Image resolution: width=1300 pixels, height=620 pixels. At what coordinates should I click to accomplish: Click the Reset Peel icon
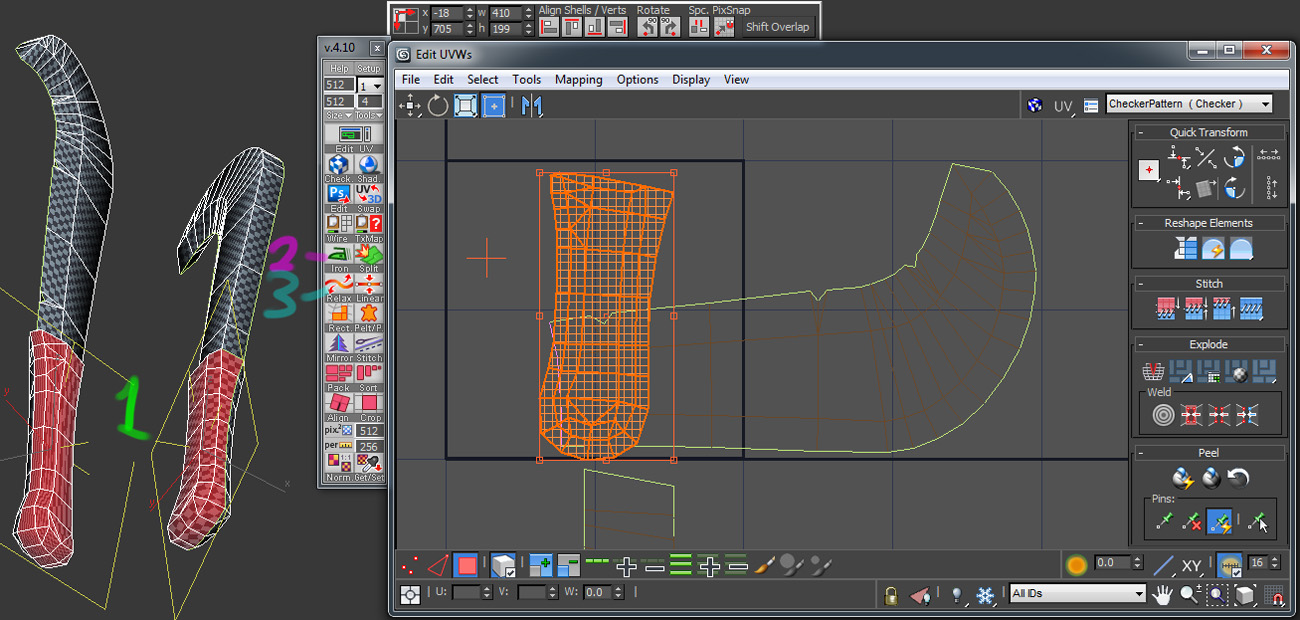[x=1238, y=478]
